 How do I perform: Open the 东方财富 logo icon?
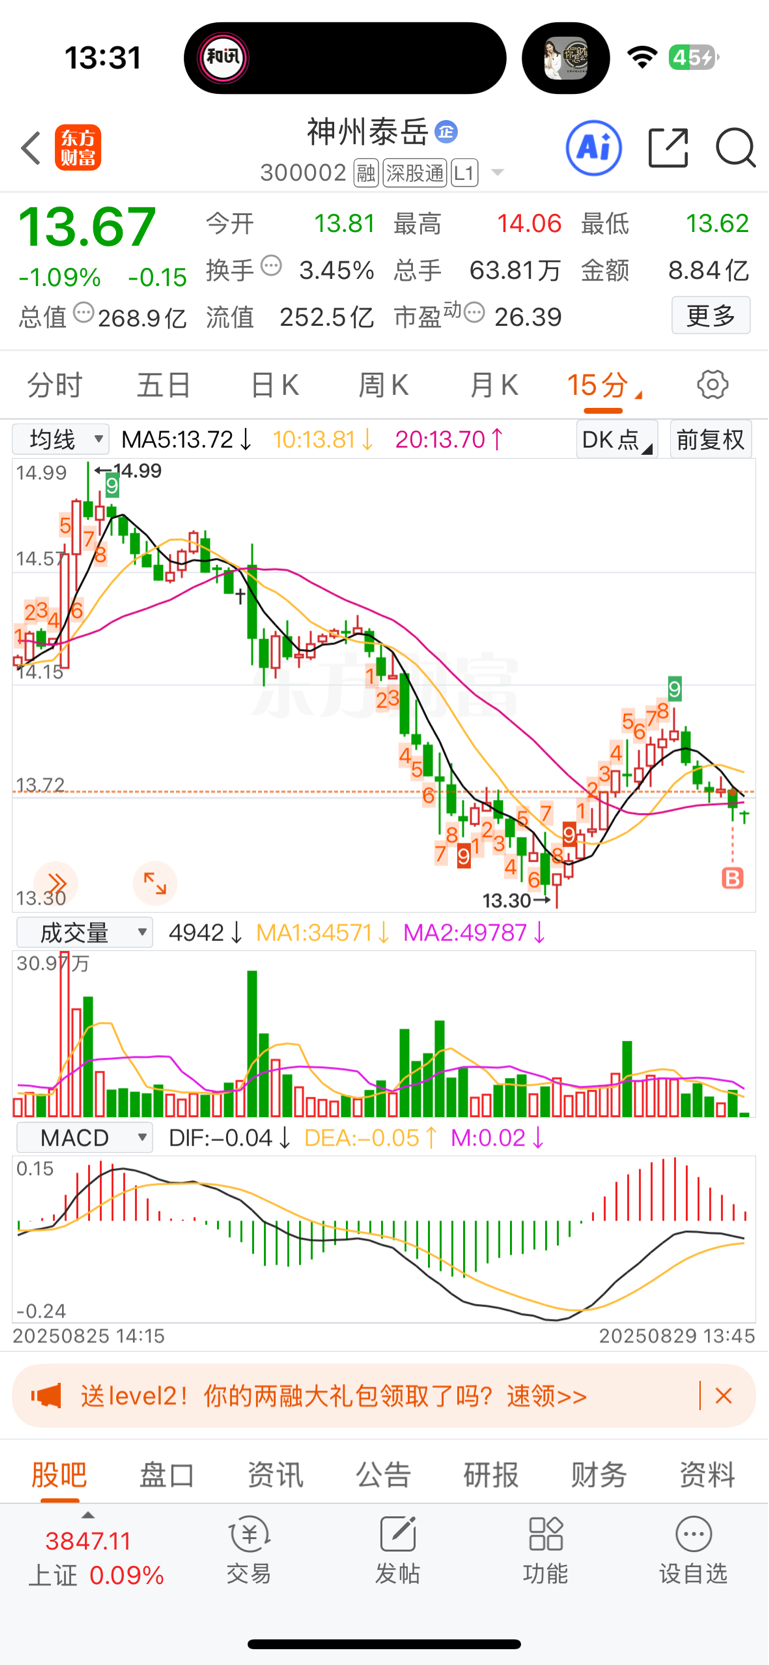(78, 148)
